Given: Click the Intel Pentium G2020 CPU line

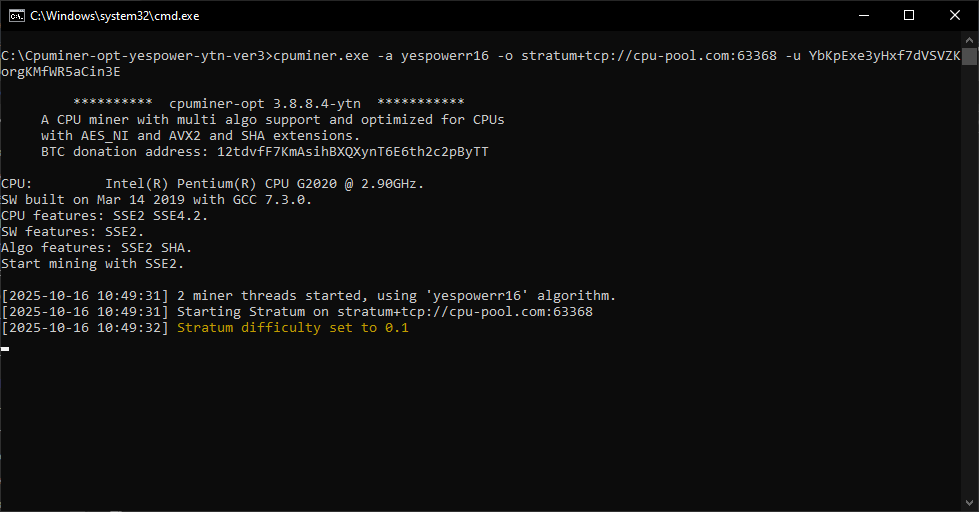Looking at the screenshot, I should pos(212,184).
